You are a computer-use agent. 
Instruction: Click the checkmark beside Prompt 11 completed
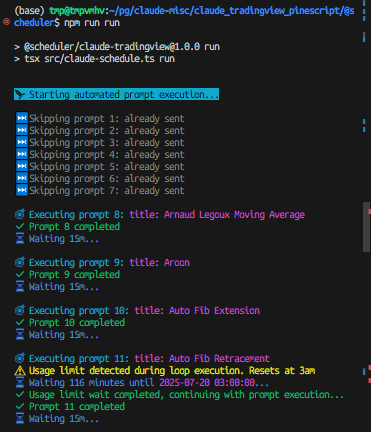coord(20,406)
